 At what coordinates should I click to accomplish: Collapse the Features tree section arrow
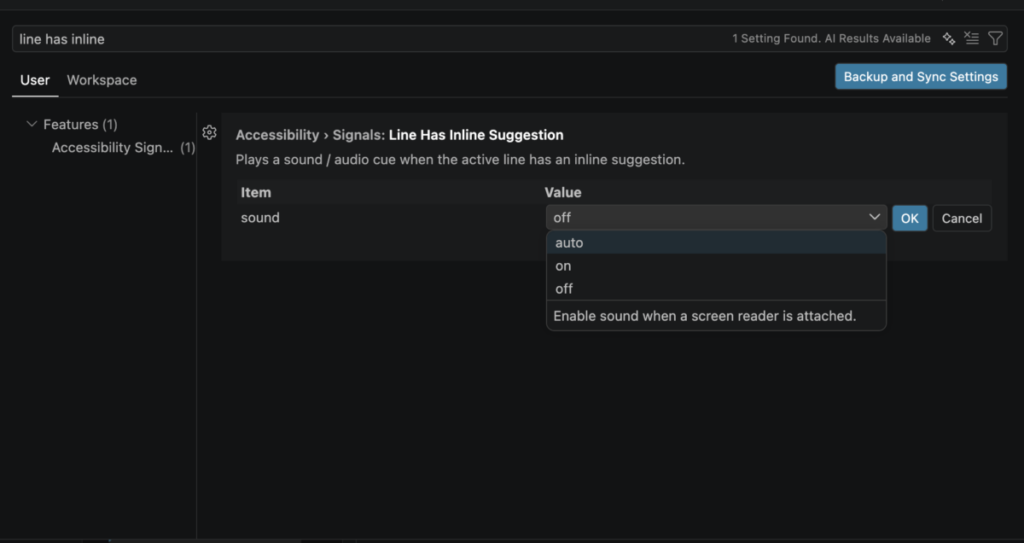click(x=33, y=125)
